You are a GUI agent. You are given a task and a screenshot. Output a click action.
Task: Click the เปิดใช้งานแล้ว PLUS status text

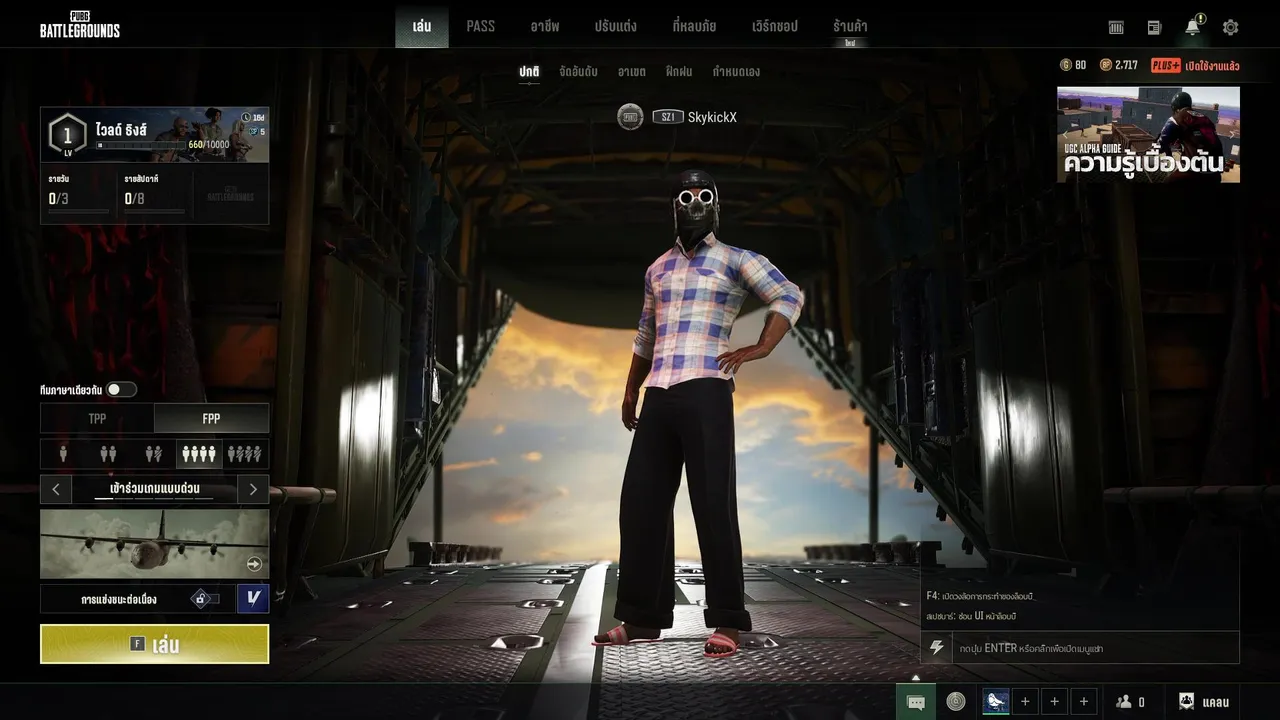(1212, 66)
